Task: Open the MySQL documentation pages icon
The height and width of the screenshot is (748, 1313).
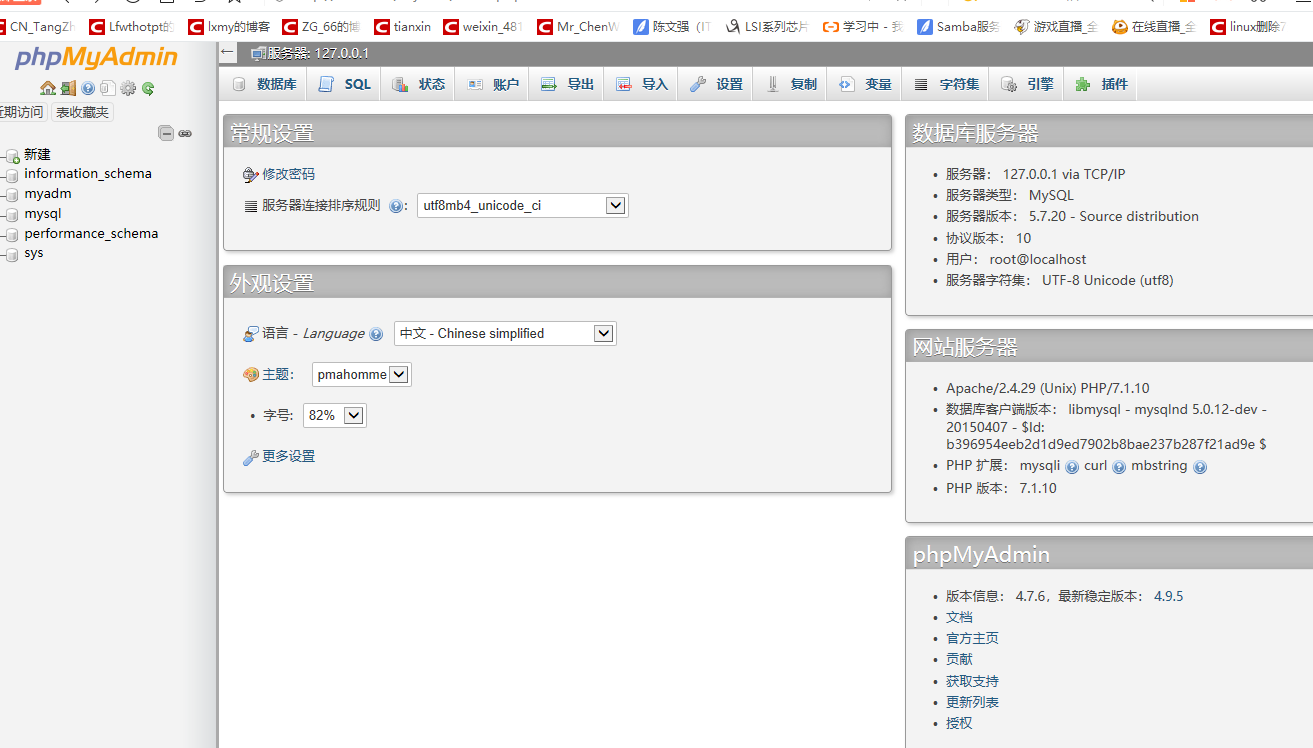Action: tap(107, 88)
